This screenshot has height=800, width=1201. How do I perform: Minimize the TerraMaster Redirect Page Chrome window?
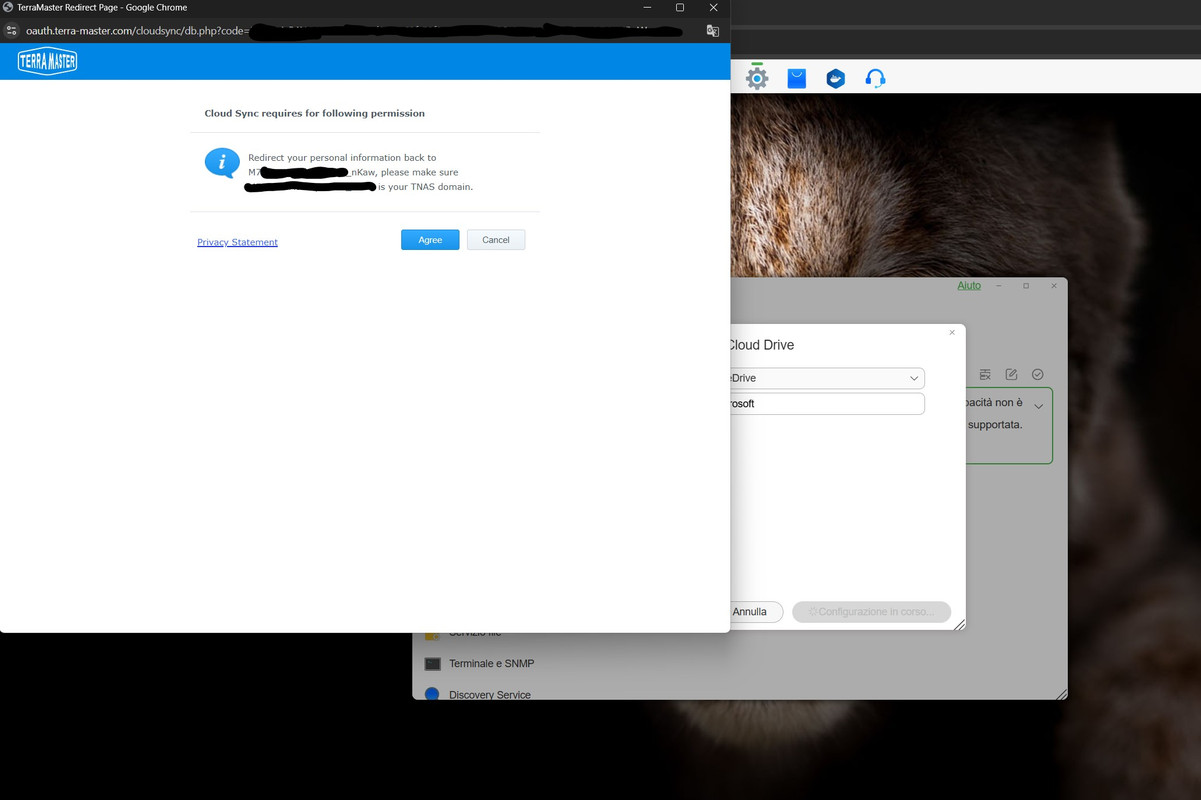click(647, 7)
